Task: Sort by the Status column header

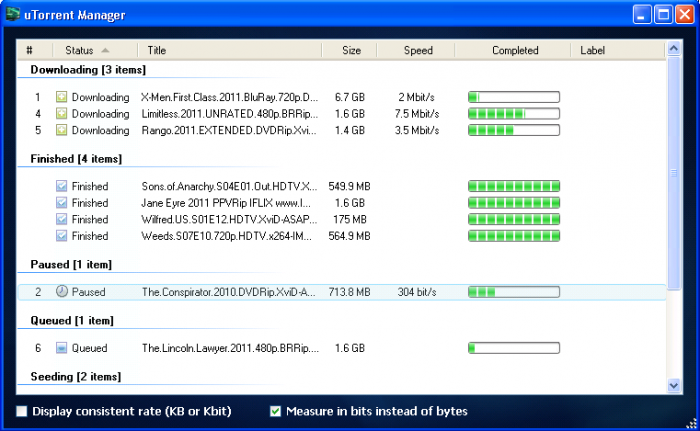Action: 95,50
